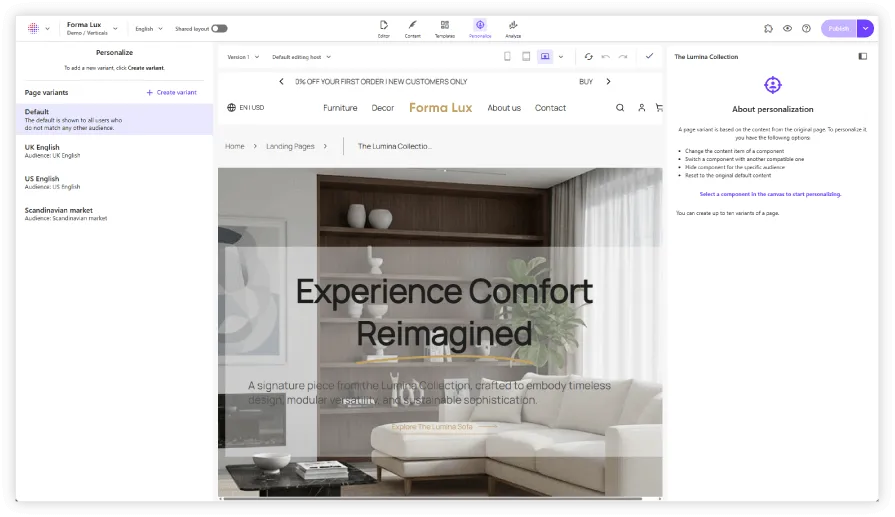895x517 pixels.
Task: Select the Scandinavian market page variant
Action: tap(114, 213)
